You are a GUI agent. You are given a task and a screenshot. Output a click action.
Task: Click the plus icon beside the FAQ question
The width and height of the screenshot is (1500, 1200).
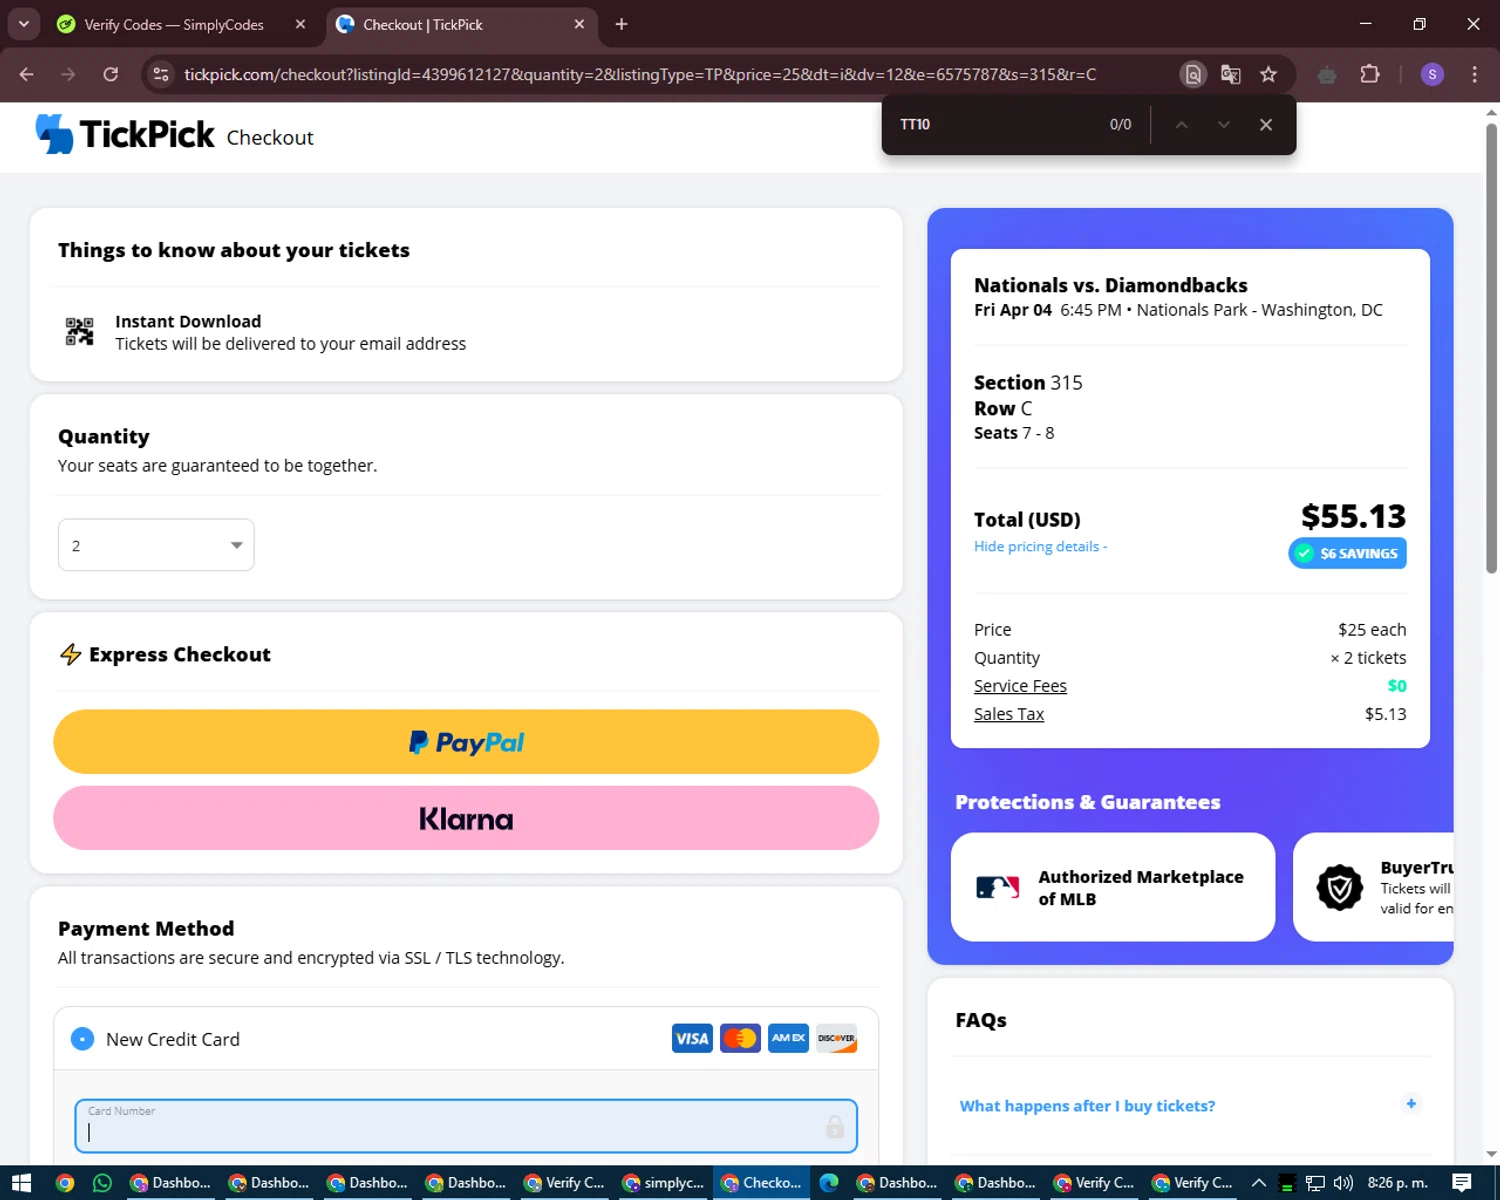click(1411, 1104)
